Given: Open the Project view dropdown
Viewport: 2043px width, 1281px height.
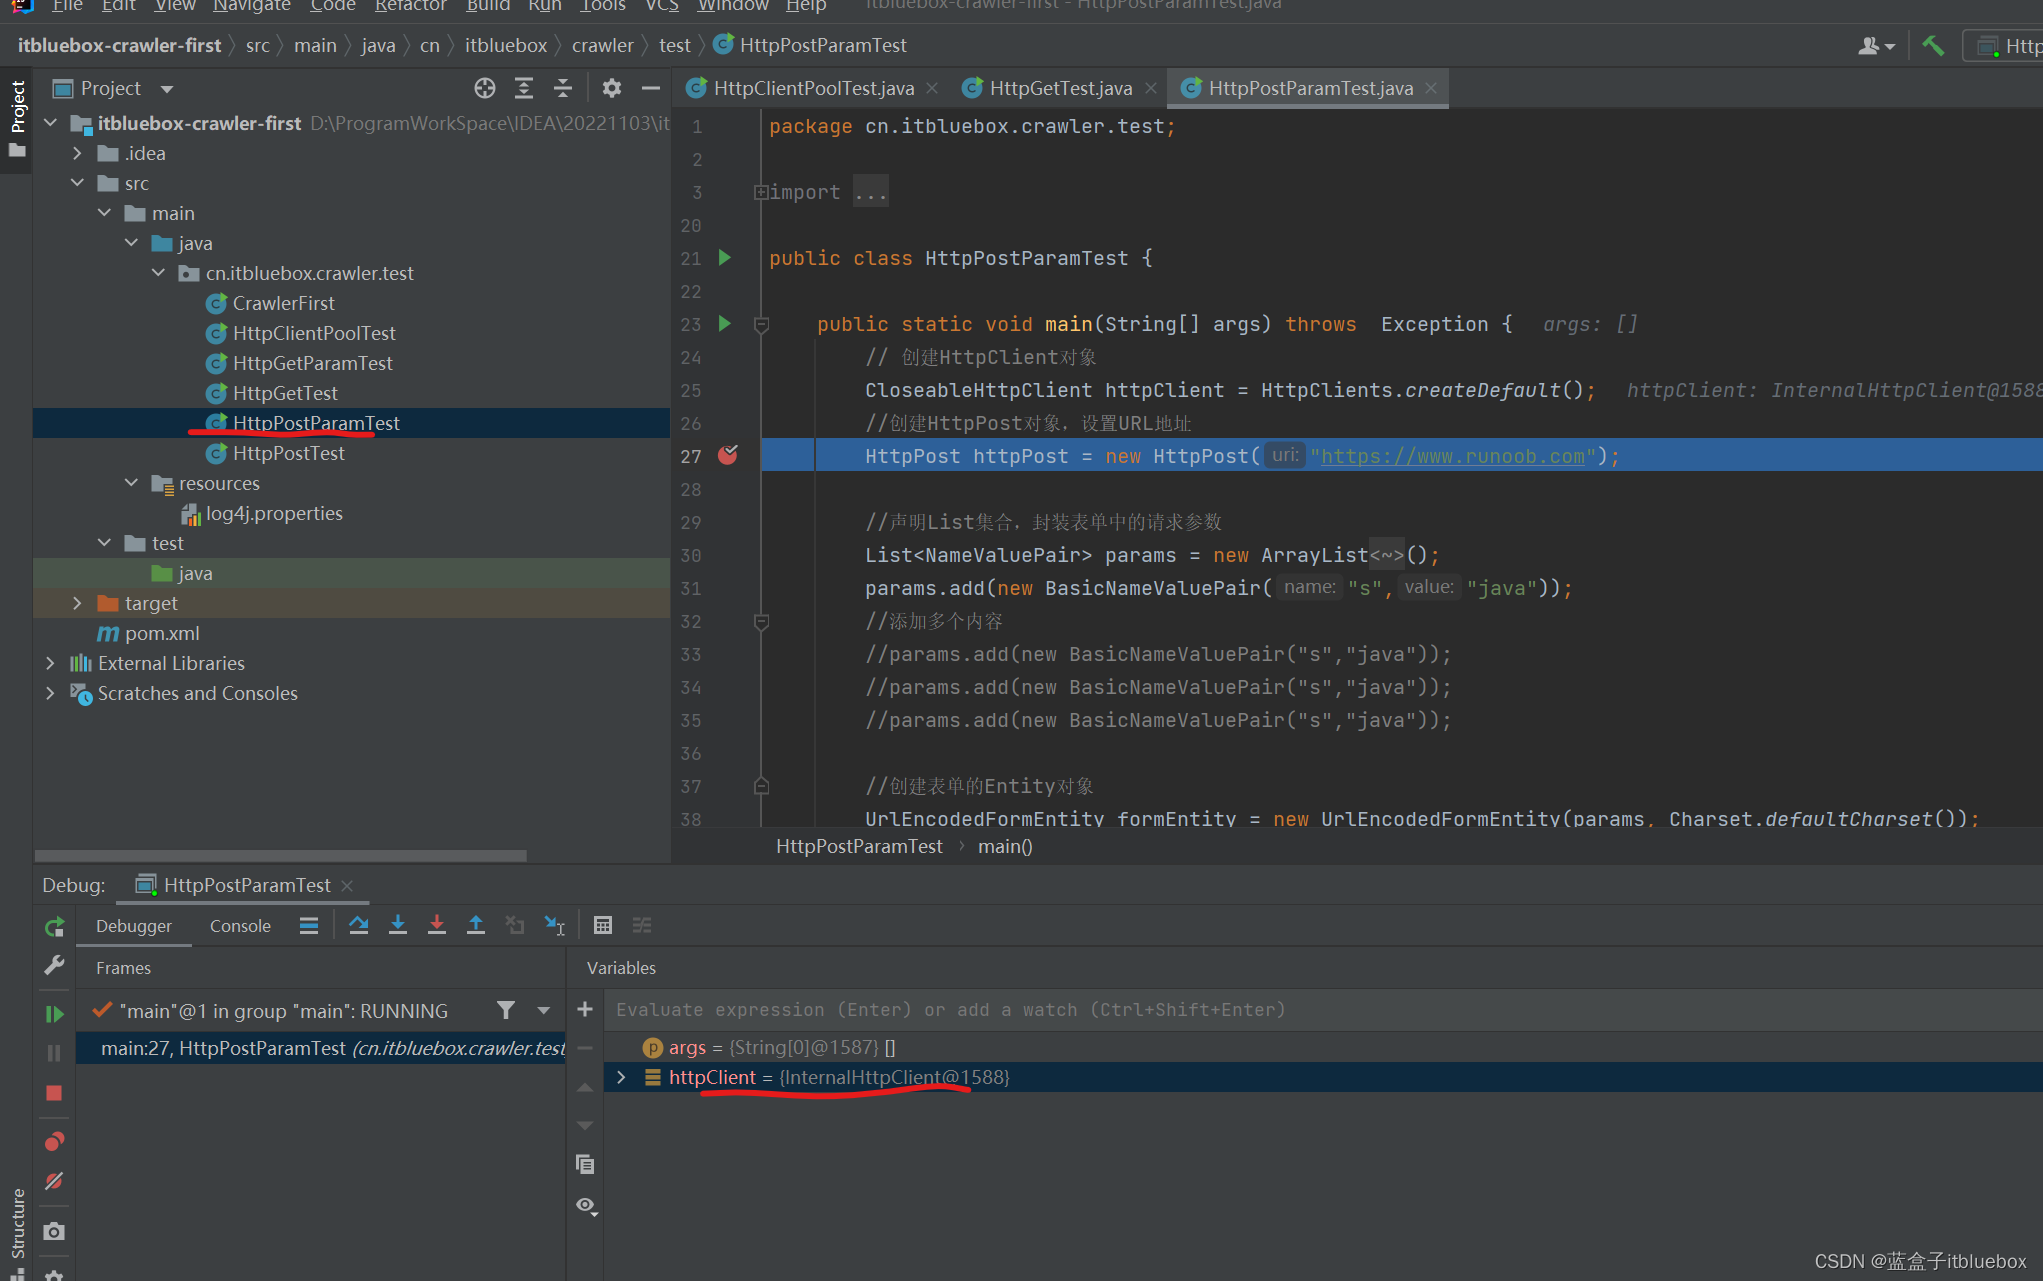Looking at the screenshot, I should point(167,89).
